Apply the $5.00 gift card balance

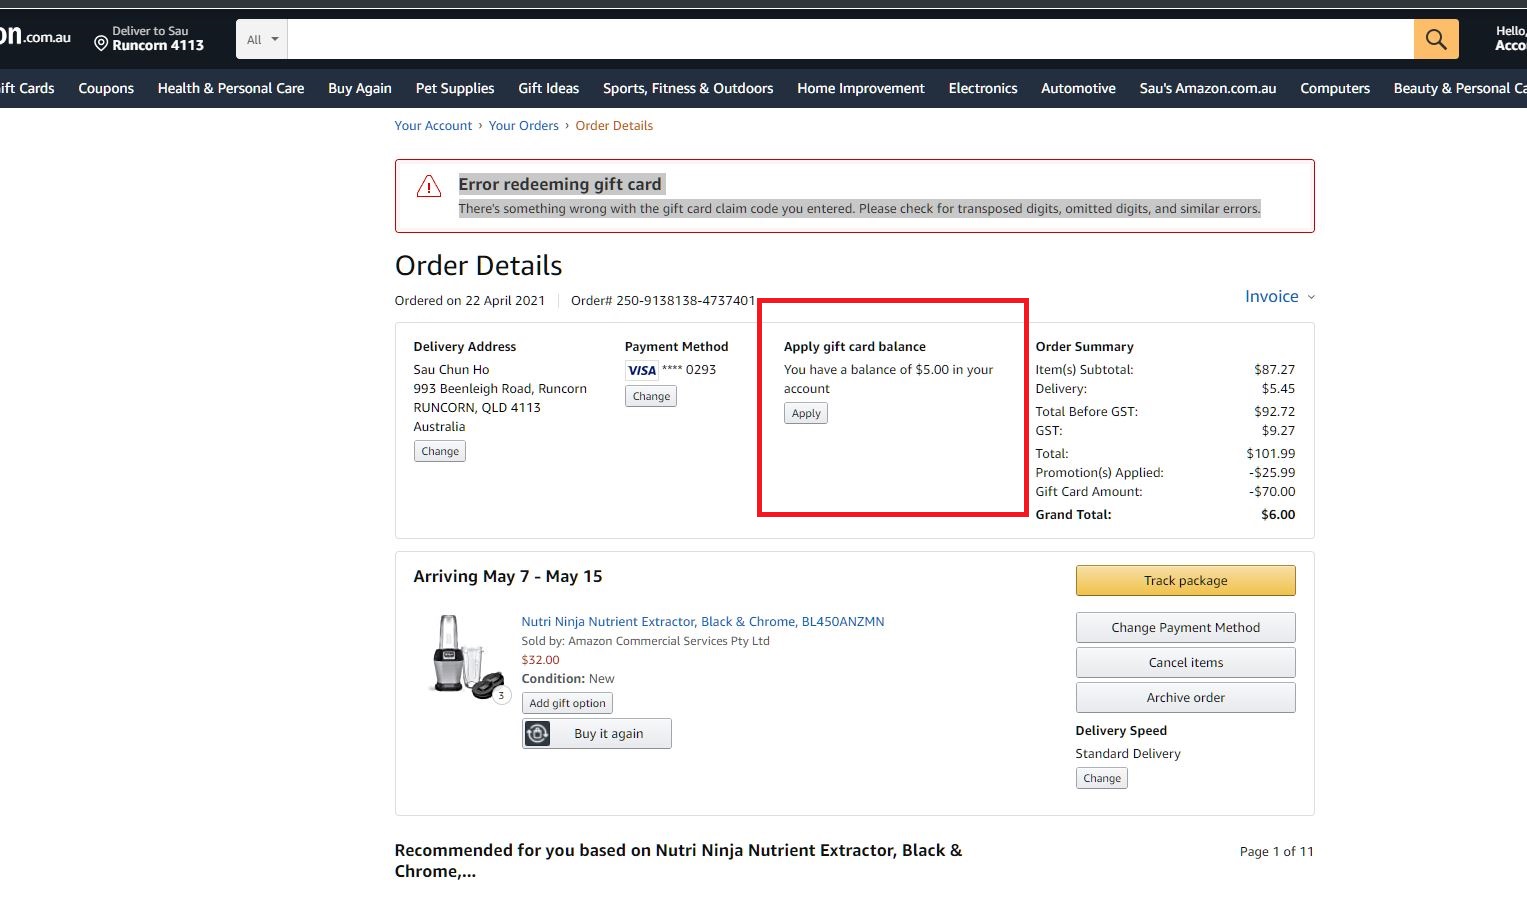tap(806, 413)
